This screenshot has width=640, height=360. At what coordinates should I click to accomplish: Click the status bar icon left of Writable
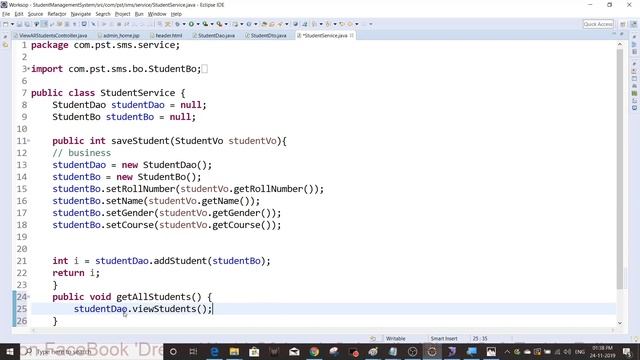[373, 338]
